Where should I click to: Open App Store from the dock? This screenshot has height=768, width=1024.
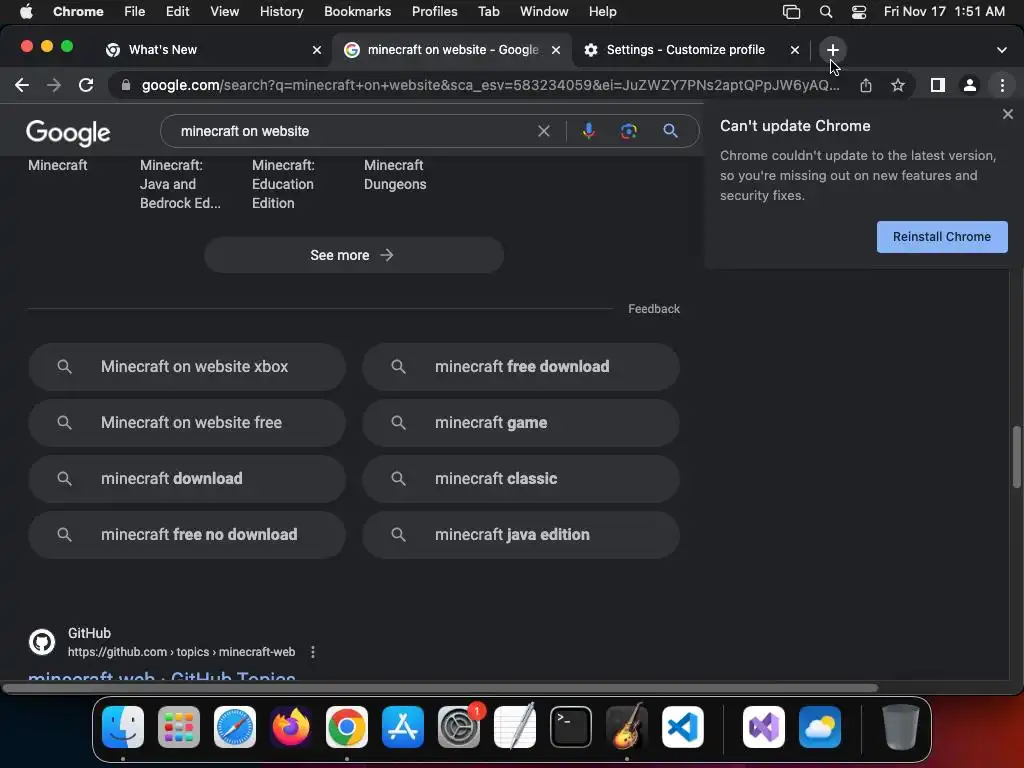403,727
